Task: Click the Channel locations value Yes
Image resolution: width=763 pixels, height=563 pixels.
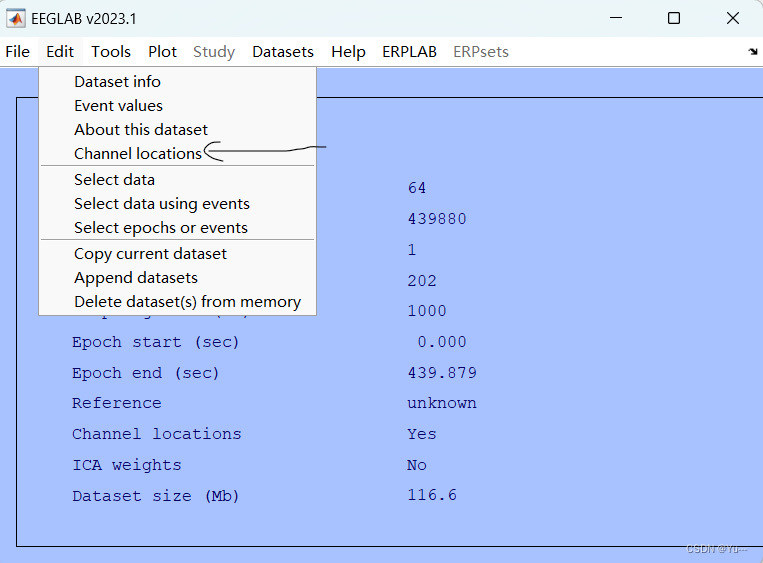Action: [422, 434]
